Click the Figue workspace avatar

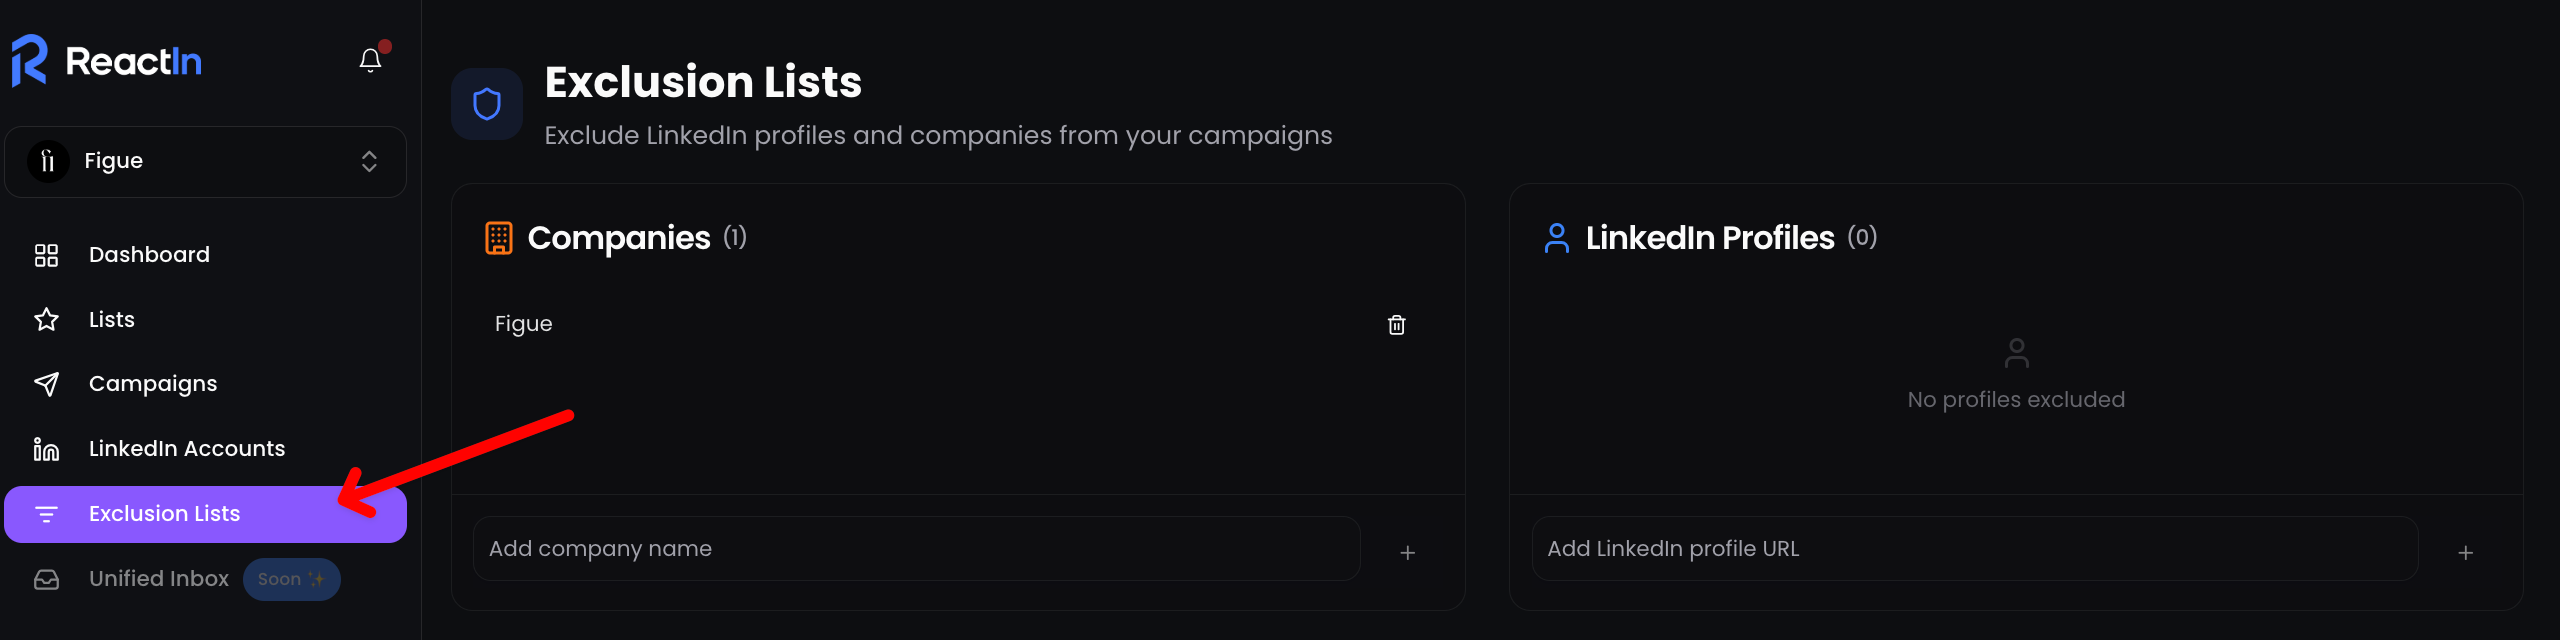click(x=48, y=162)
